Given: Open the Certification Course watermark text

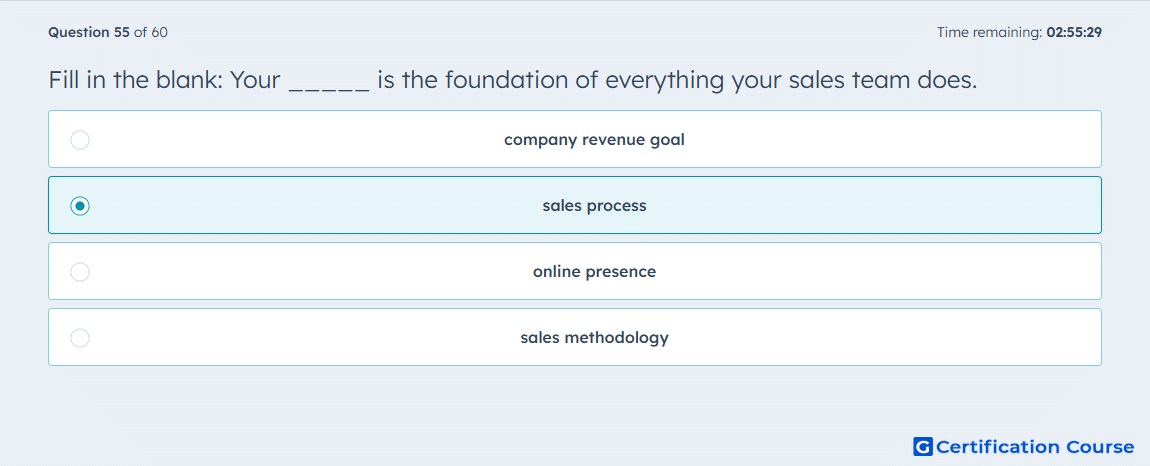Looking at the screenshot, I should pyautogui.click(x=1035, y=447).
